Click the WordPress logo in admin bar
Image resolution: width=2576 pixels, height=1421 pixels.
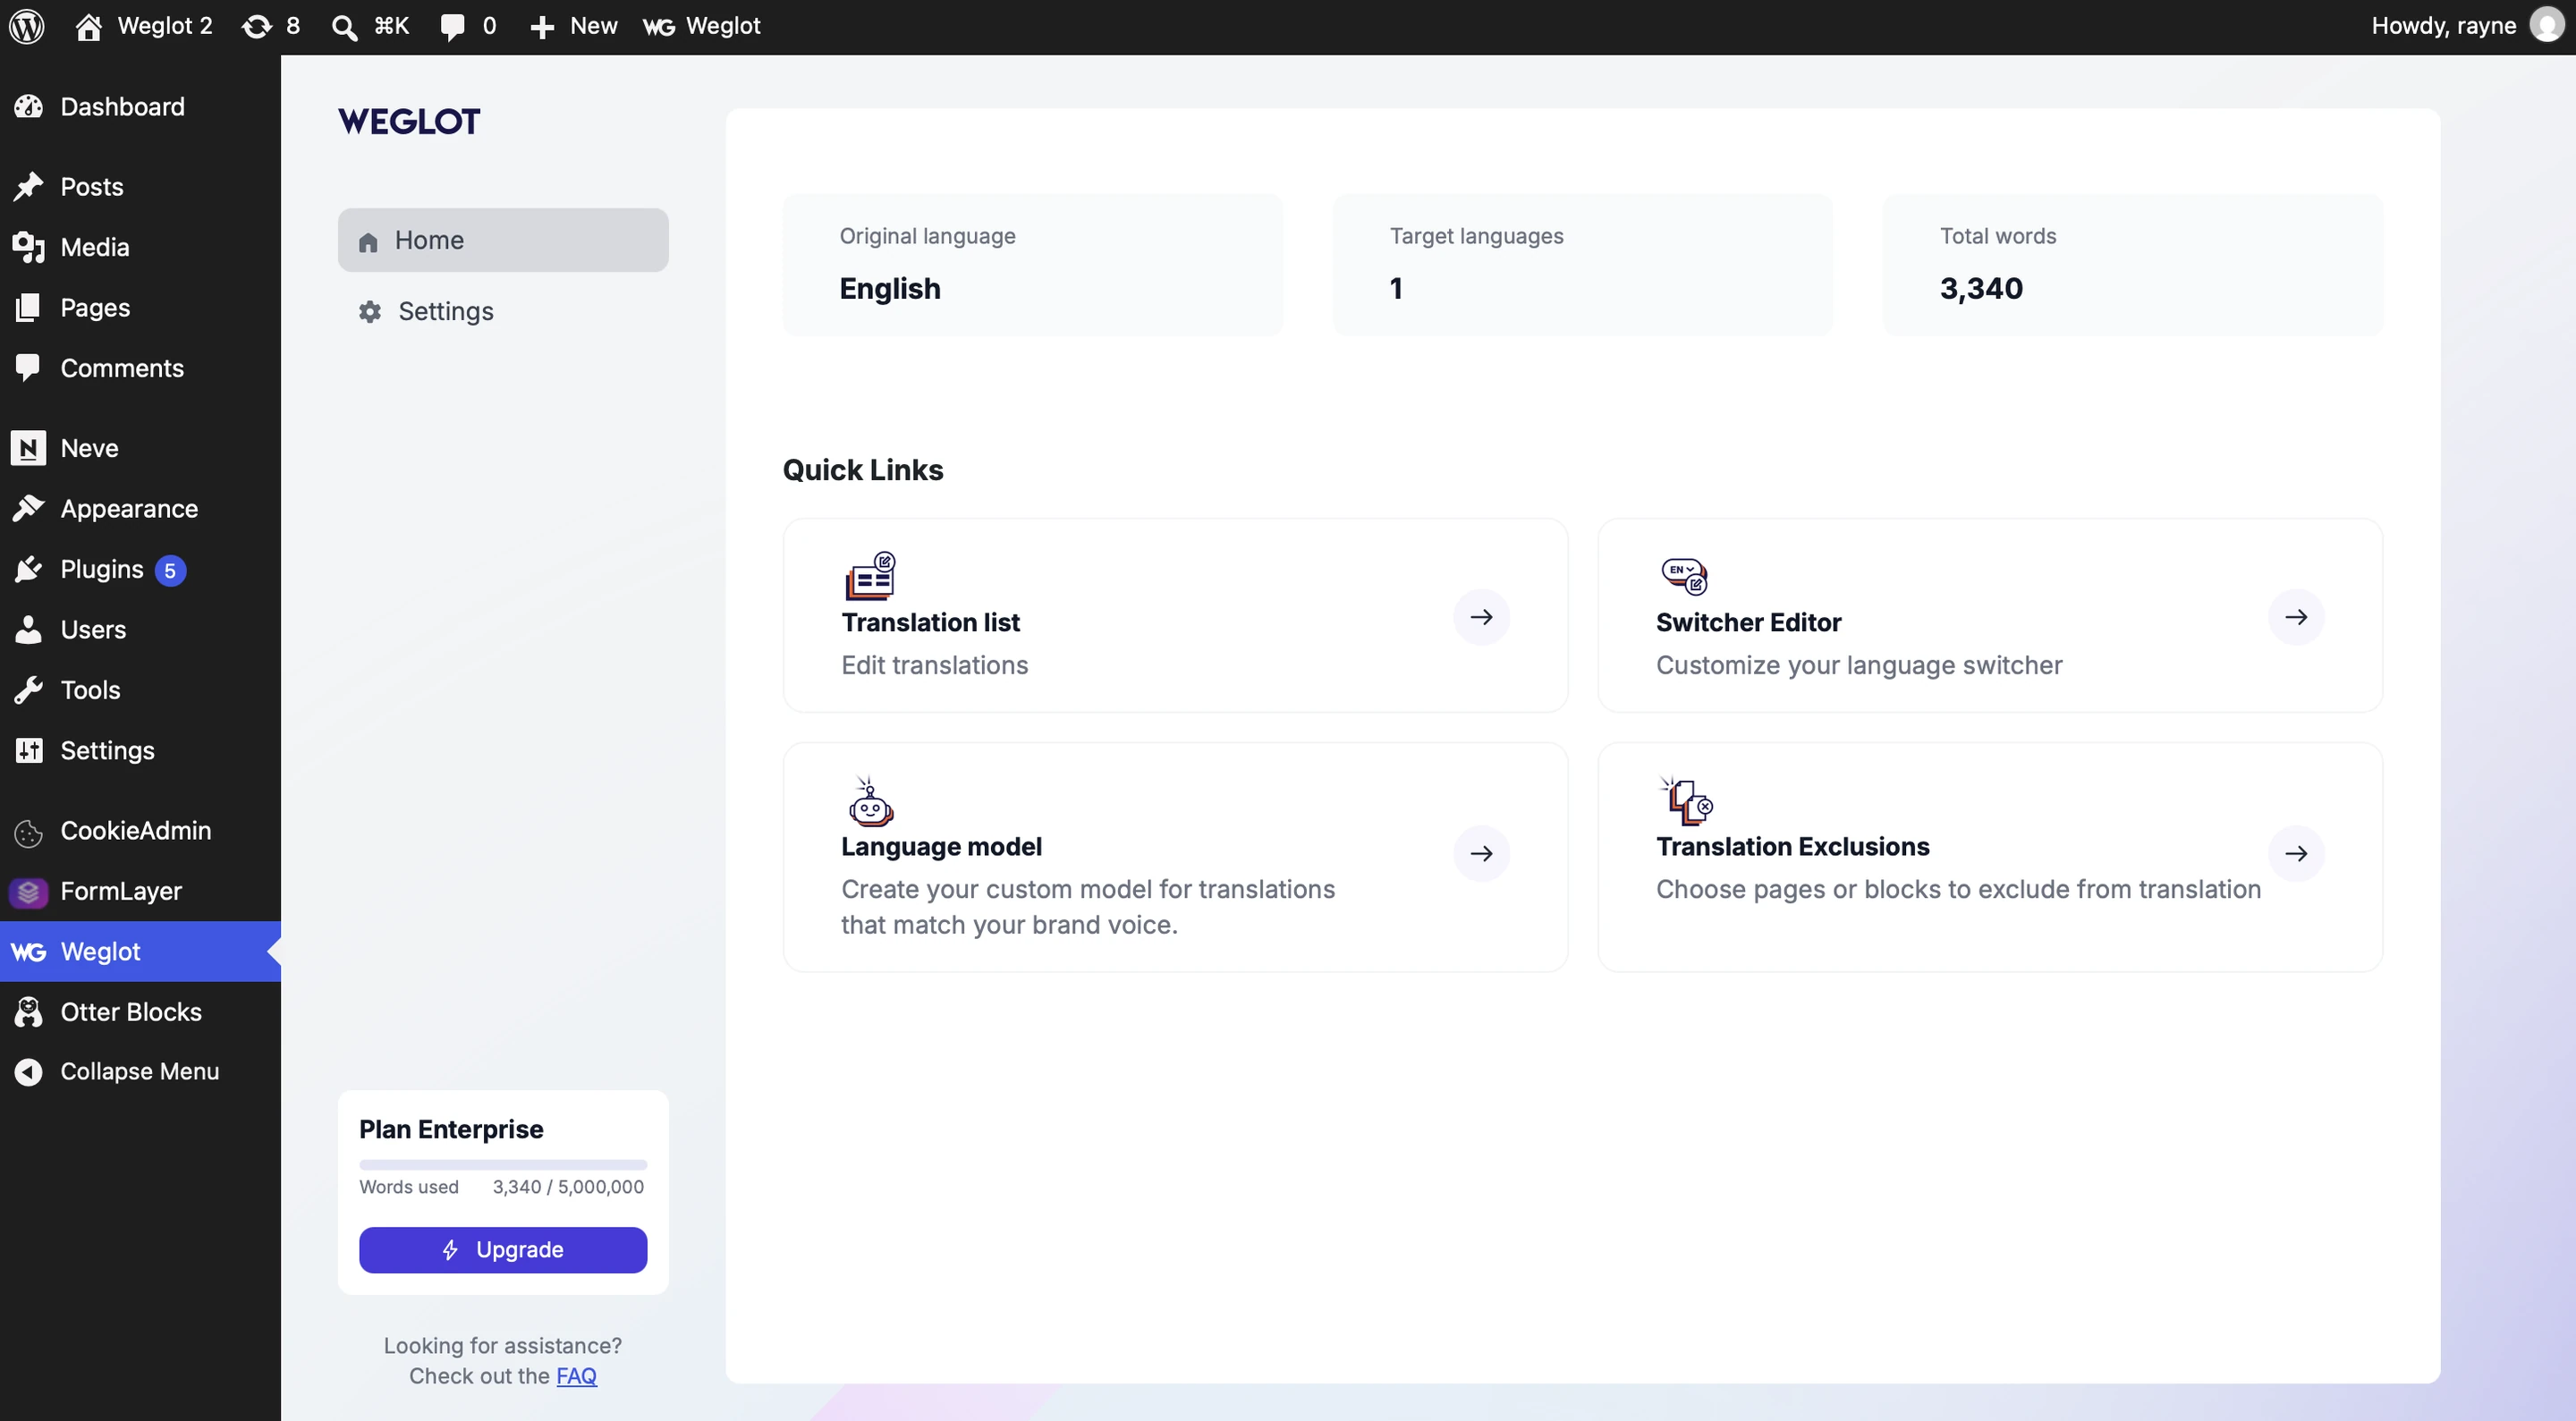[x=27, y=26]
